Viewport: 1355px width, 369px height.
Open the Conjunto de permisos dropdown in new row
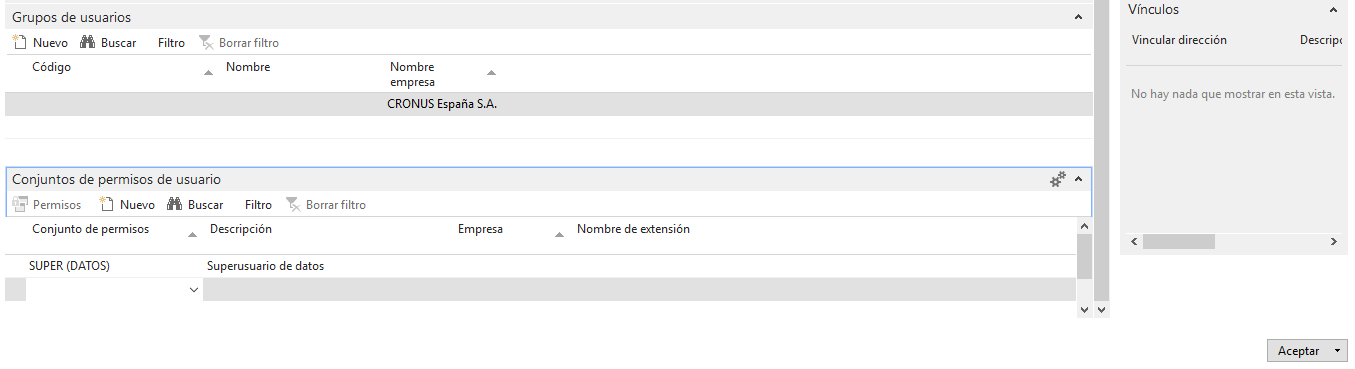point(194,290)
